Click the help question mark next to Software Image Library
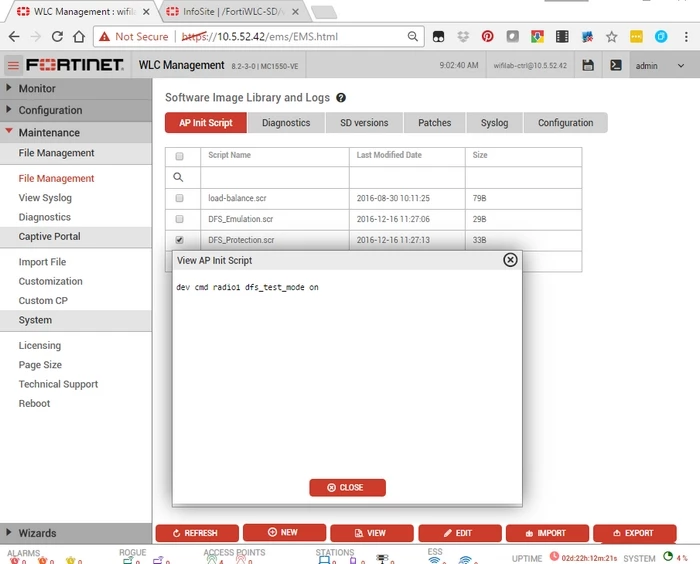 pos(341,98)
